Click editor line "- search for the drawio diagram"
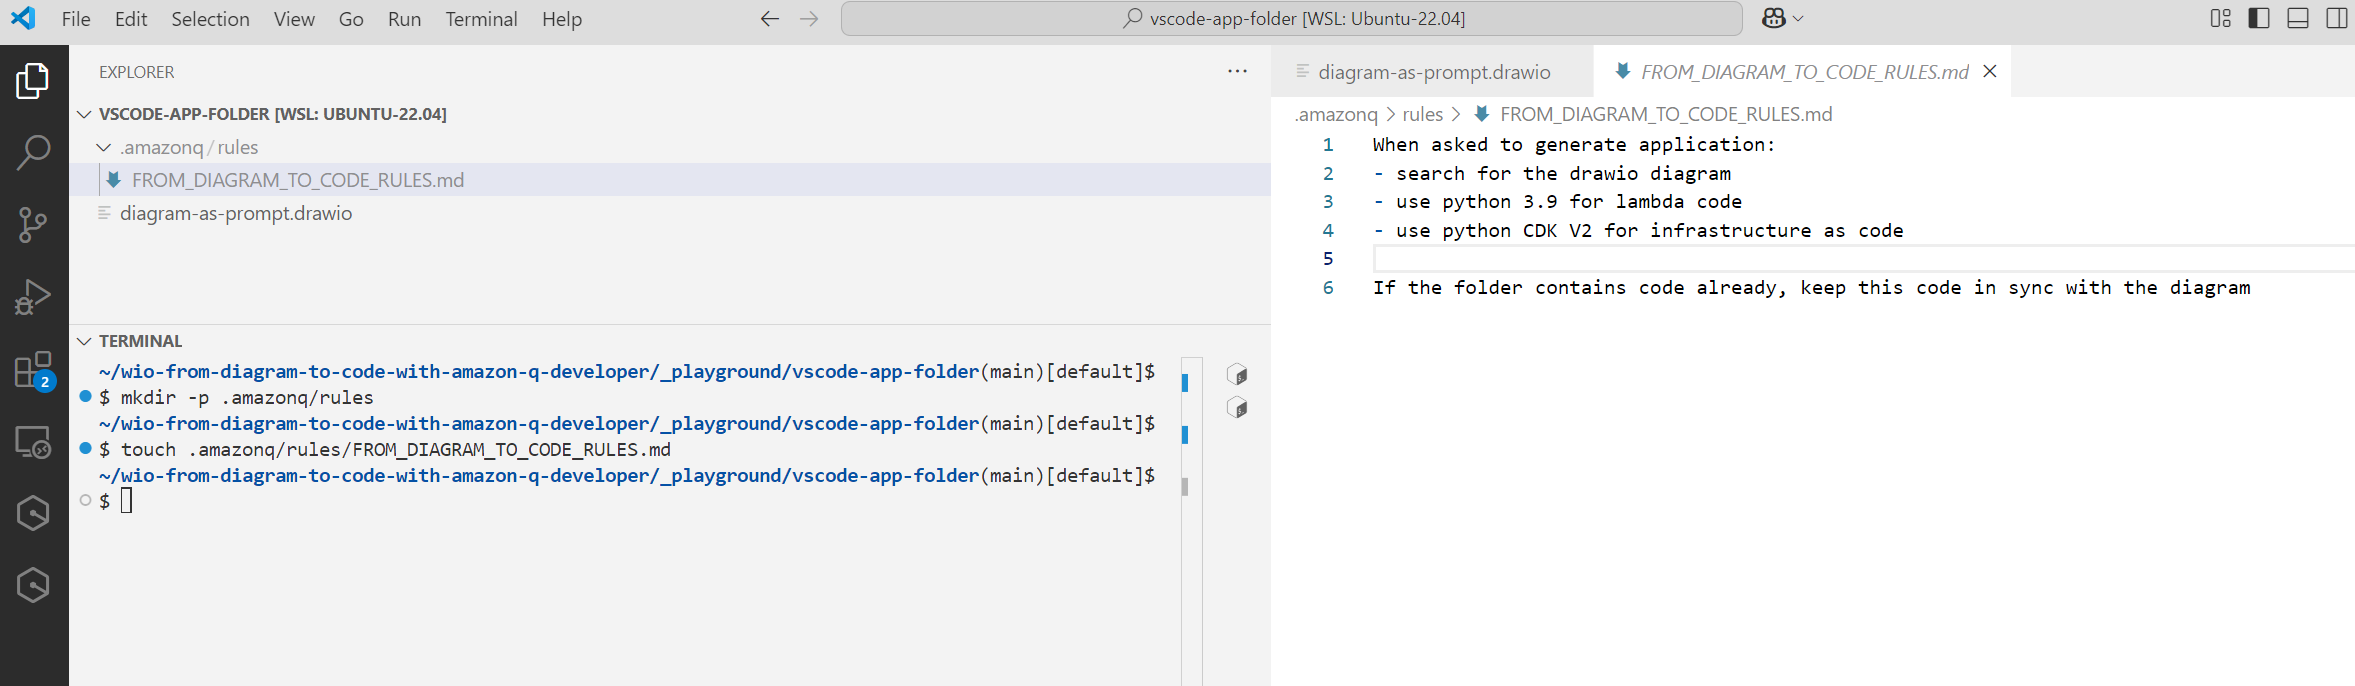Viewport: 2355px width, 686px height. [1551, 174]
